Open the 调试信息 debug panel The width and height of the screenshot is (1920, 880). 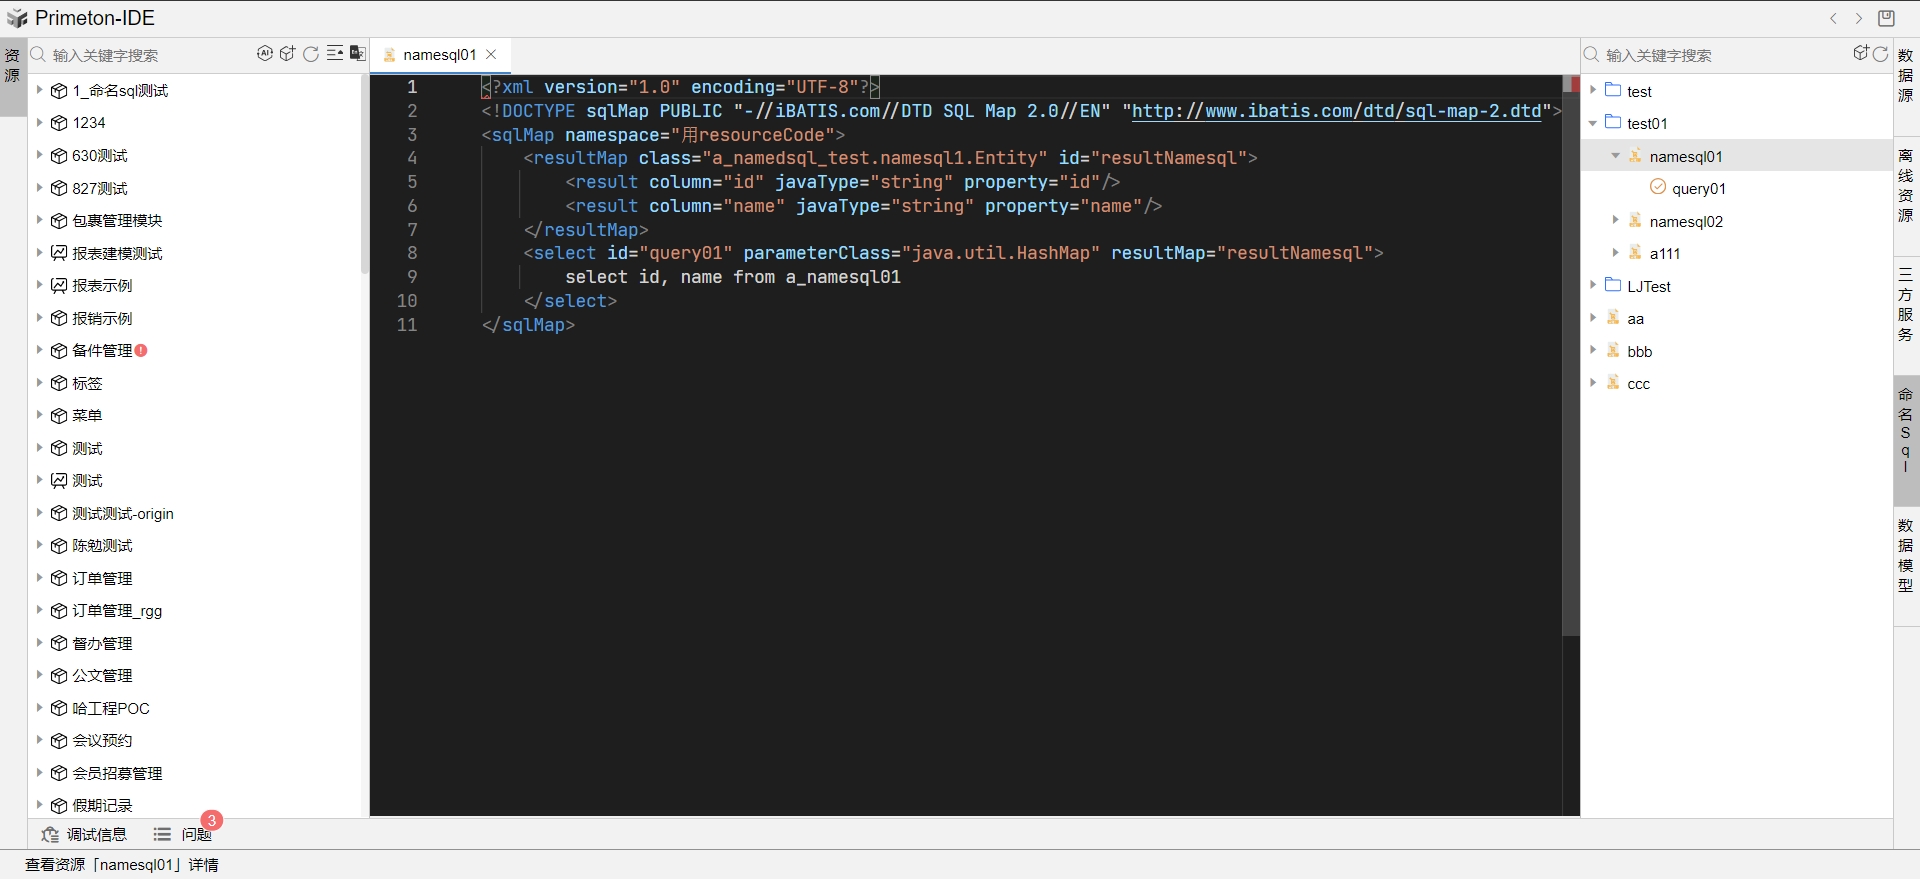click(x=85, y=834)
